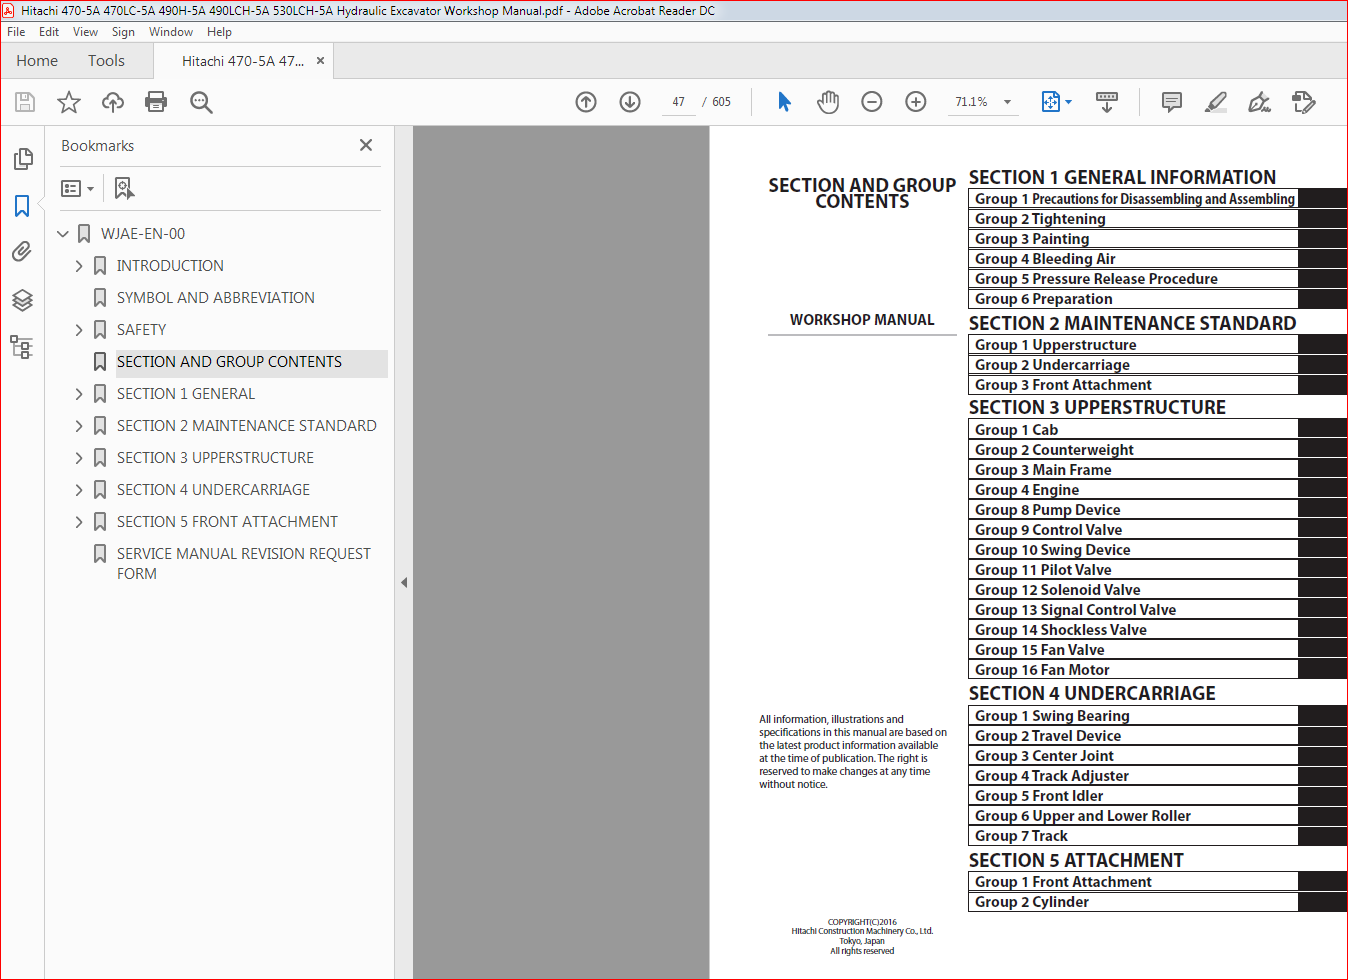The width and height of the screenshot is (1348, 980).
Task: Switch to the Tools tab
Action: point(106,61)
